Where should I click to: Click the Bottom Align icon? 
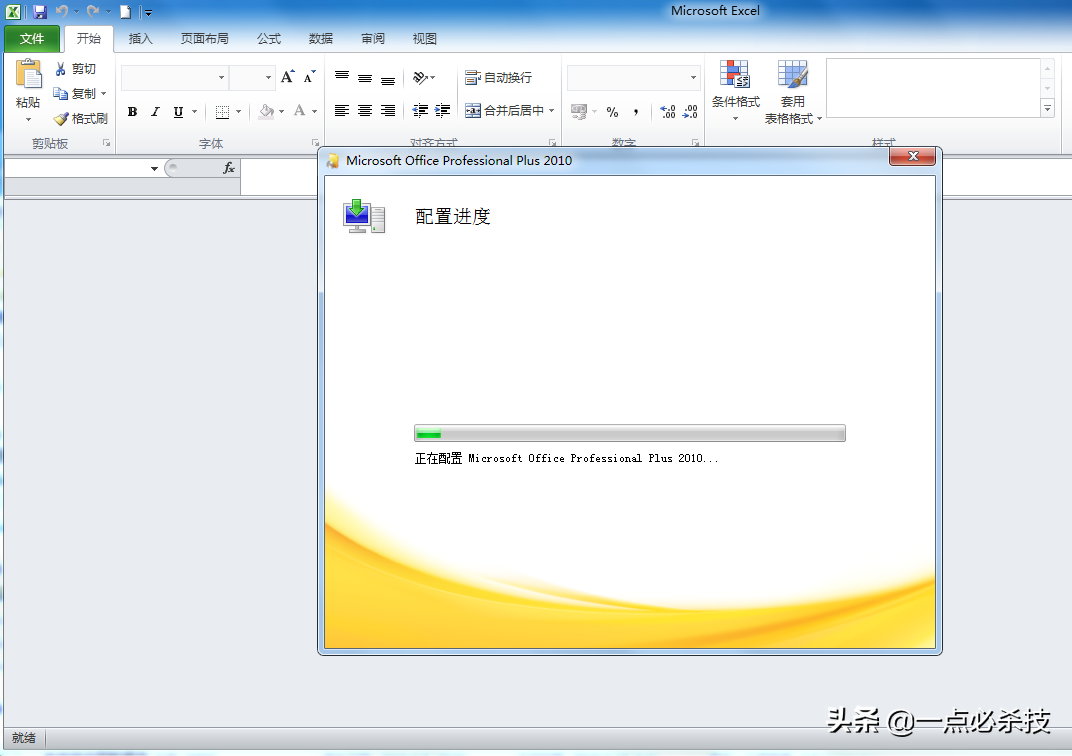pyautogui.click(x=388, y=78)
